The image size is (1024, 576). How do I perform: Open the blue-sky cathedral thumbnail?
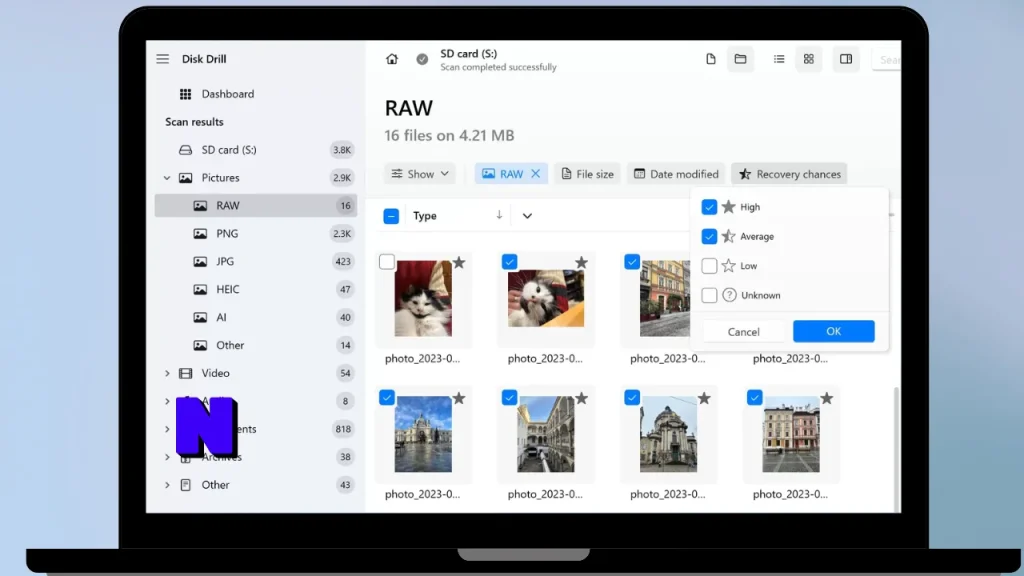coord(423,434)
